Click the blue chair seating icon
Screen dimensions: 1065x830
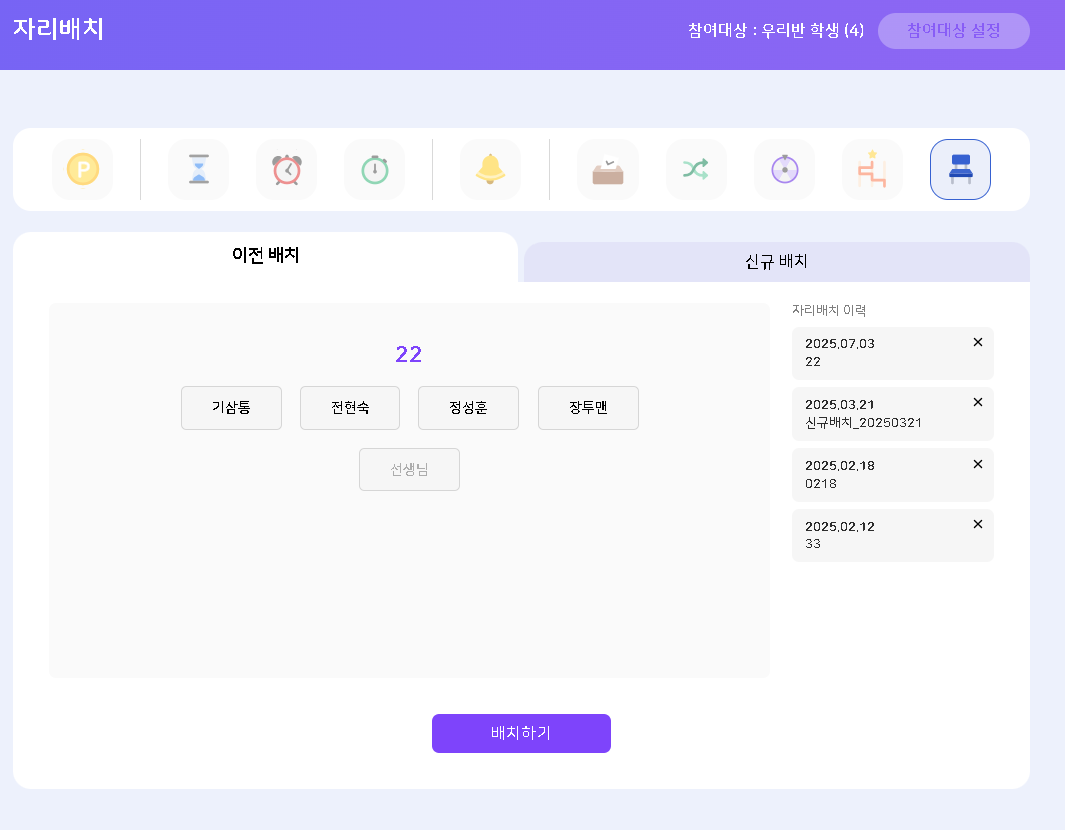click(960, 170)
